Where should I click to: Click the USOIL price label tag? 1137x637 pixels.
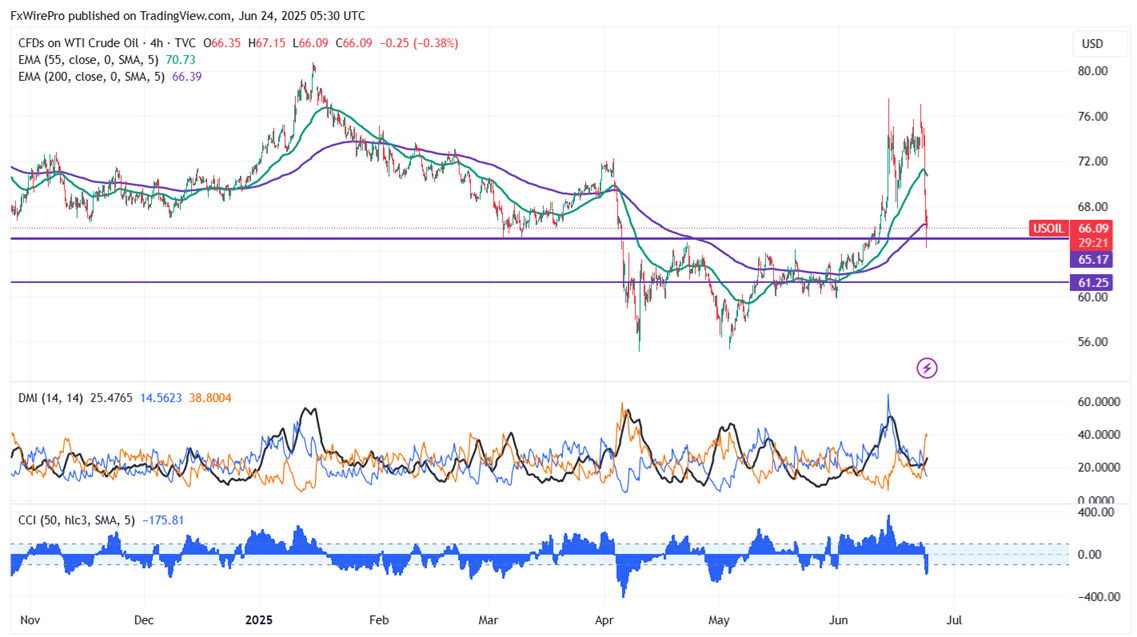pos(1048,229)
